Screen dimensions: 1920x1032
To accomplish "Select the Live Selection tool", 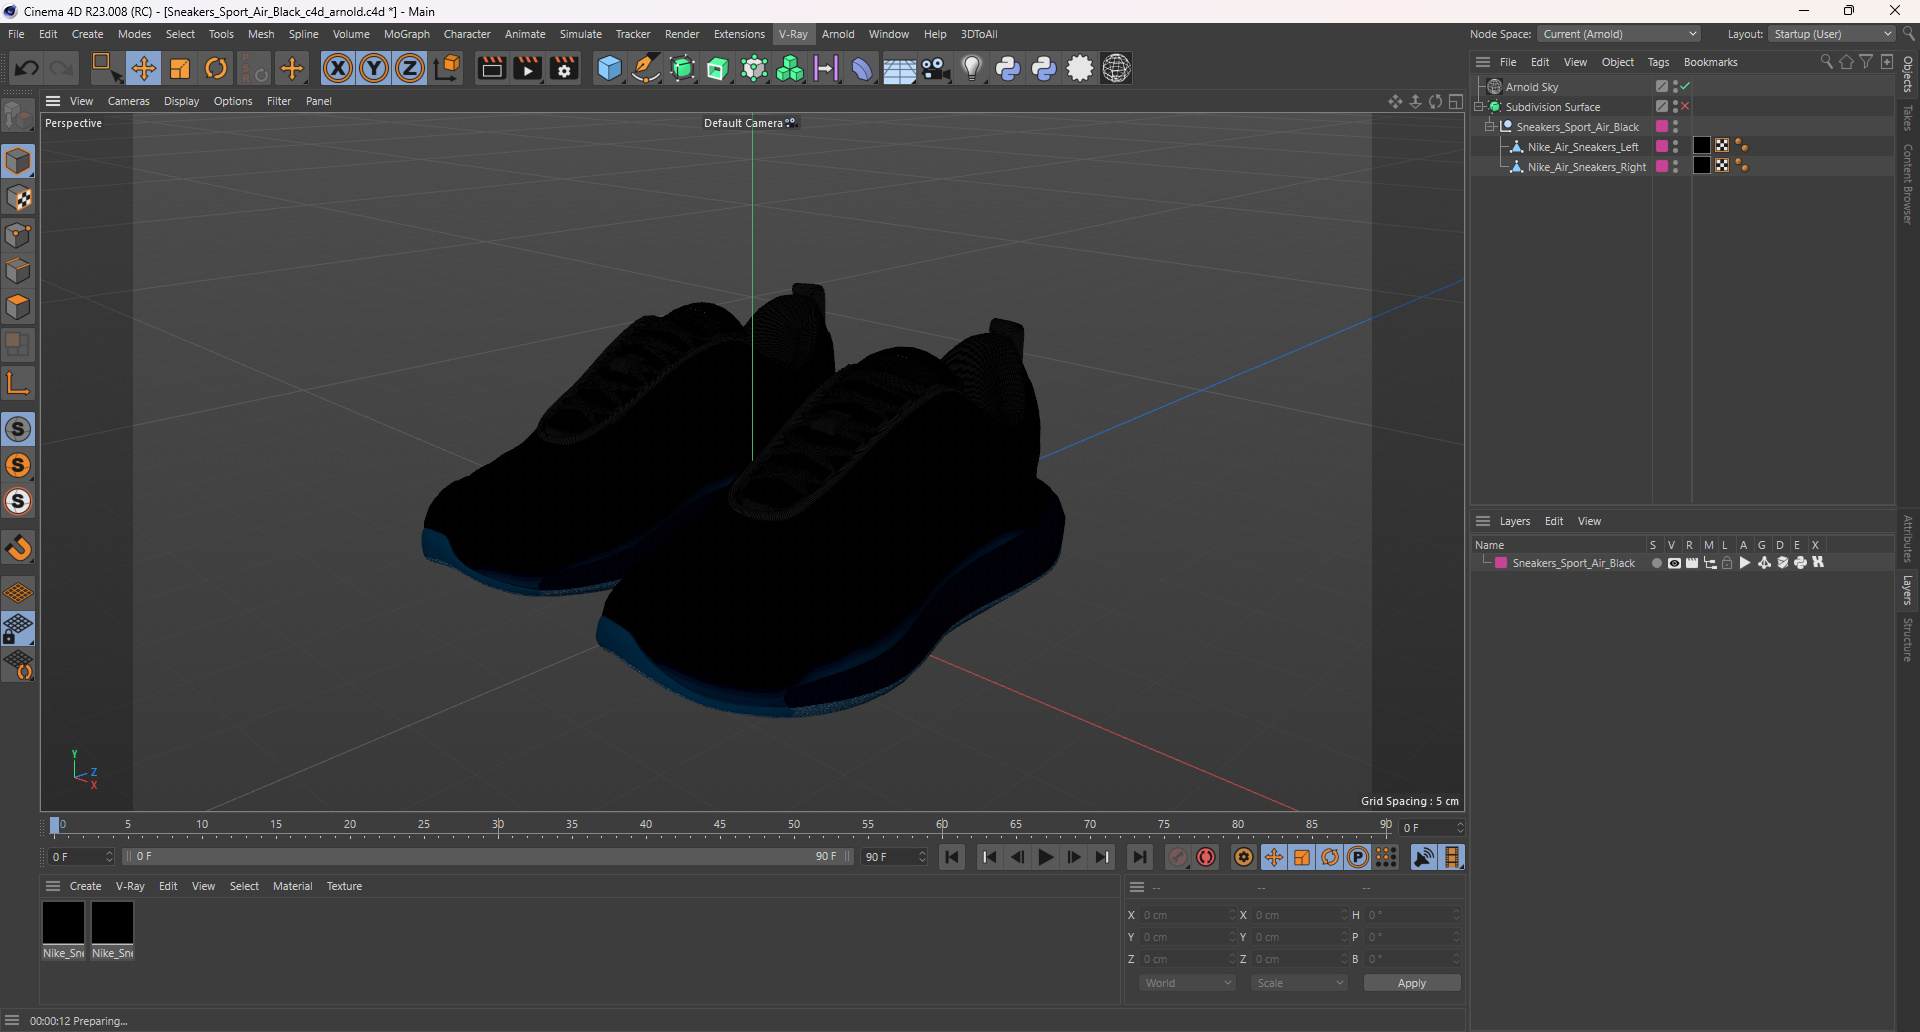I will coord(106,68).
